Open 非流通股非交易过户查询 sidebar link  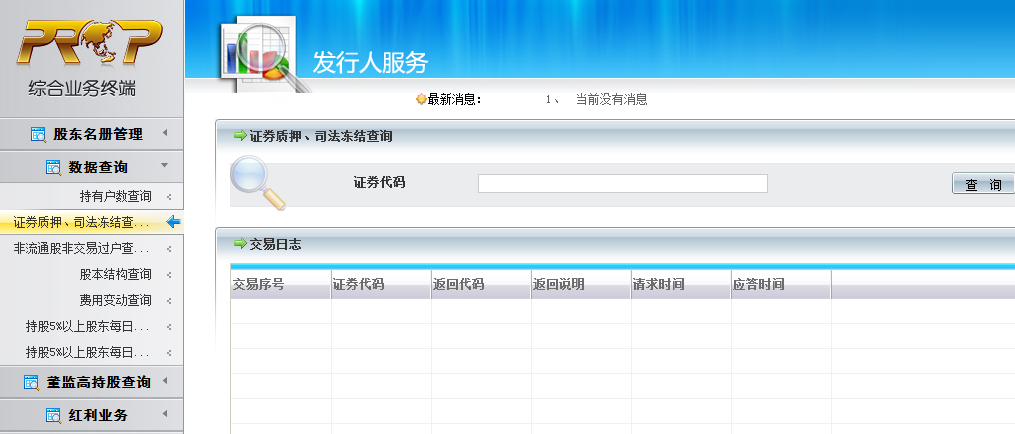click(x=82, y=248)
